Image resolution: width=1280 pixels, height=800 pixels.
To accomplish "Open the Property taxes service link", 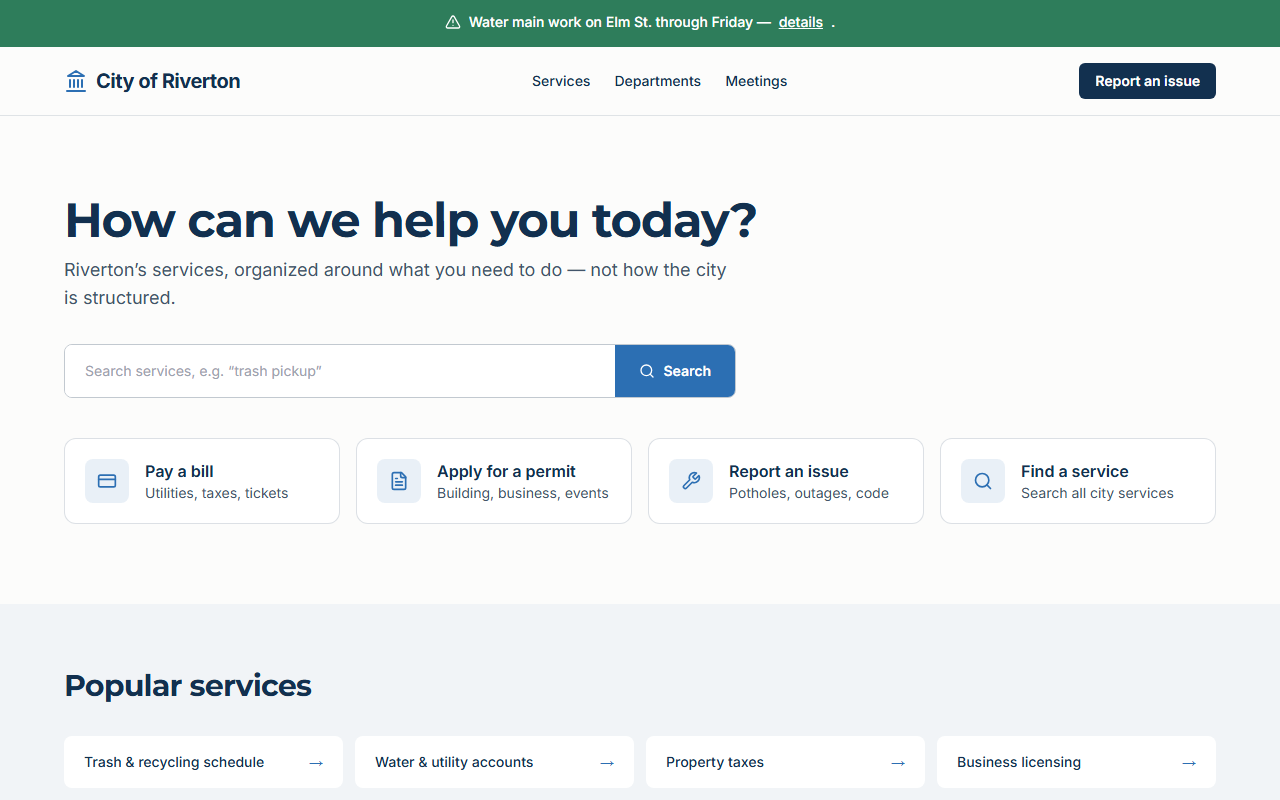I will [x=785, y=762].
